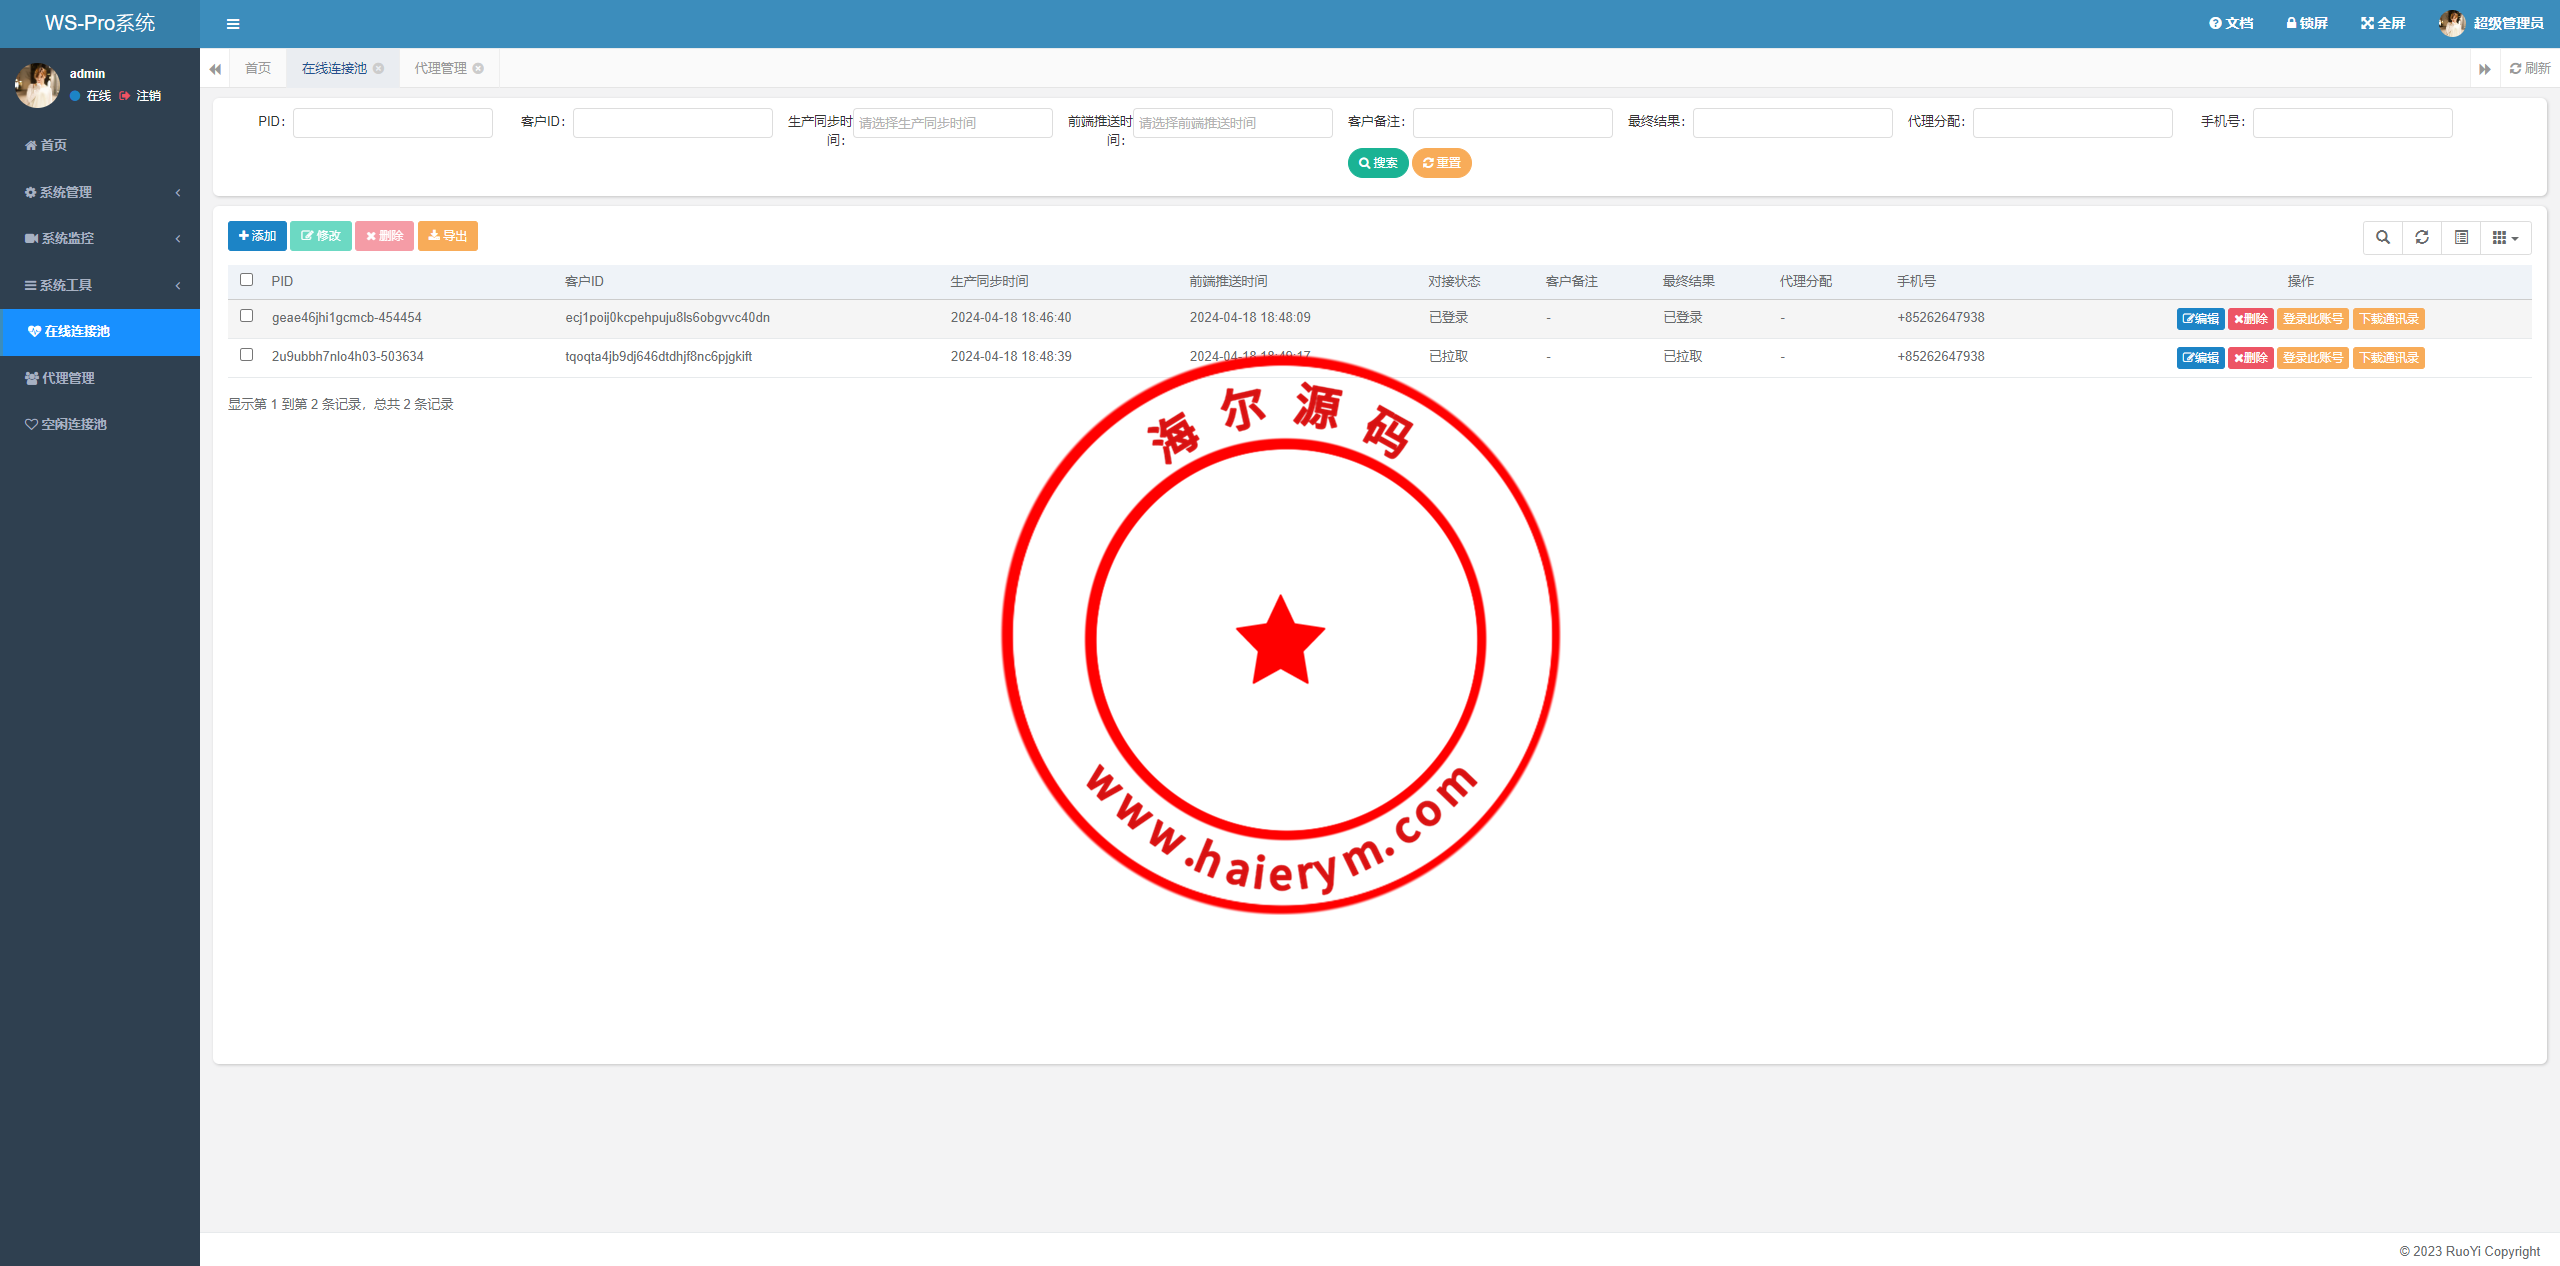Close the 在线连接池 tab
2560x1266 pixels.
tap(379, 68)
